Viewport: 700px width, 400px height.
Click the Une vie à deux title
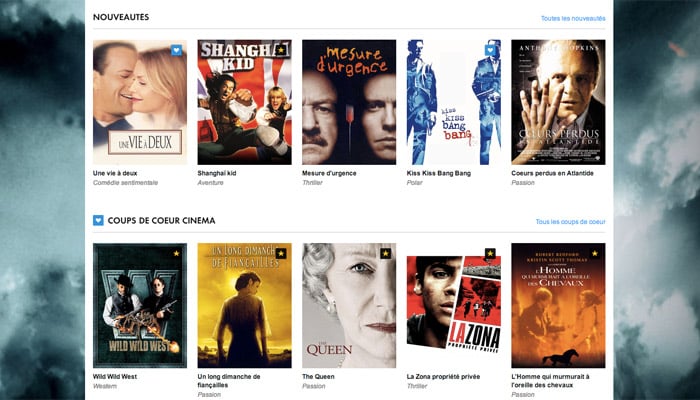[x=115, y=173]
